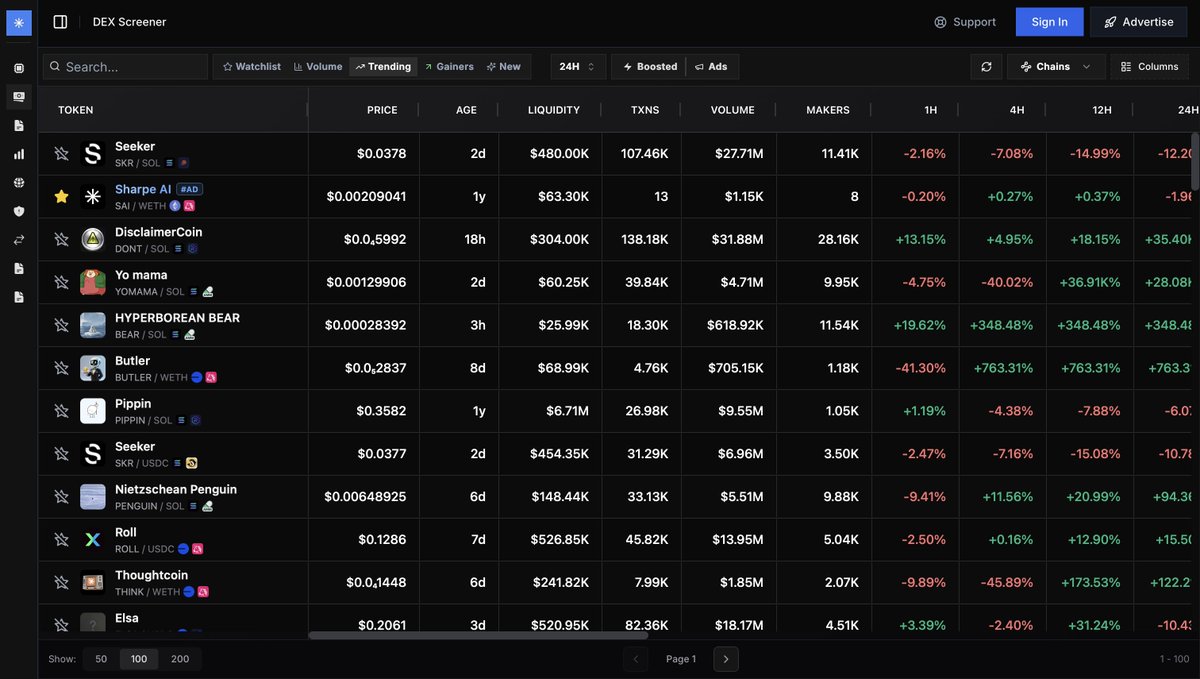Sort by the MAKERS column header
Image resolution: width=1200 pixels, height=679 pixels.
(x=828, y=110)
